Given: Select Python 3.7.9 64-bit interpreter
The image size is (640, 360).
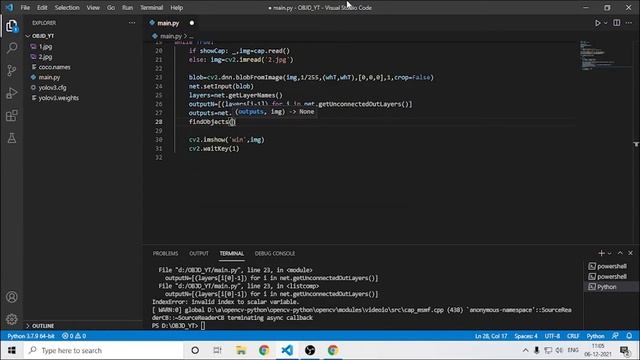Looking at the screenshot, I should tap(31, 336).
